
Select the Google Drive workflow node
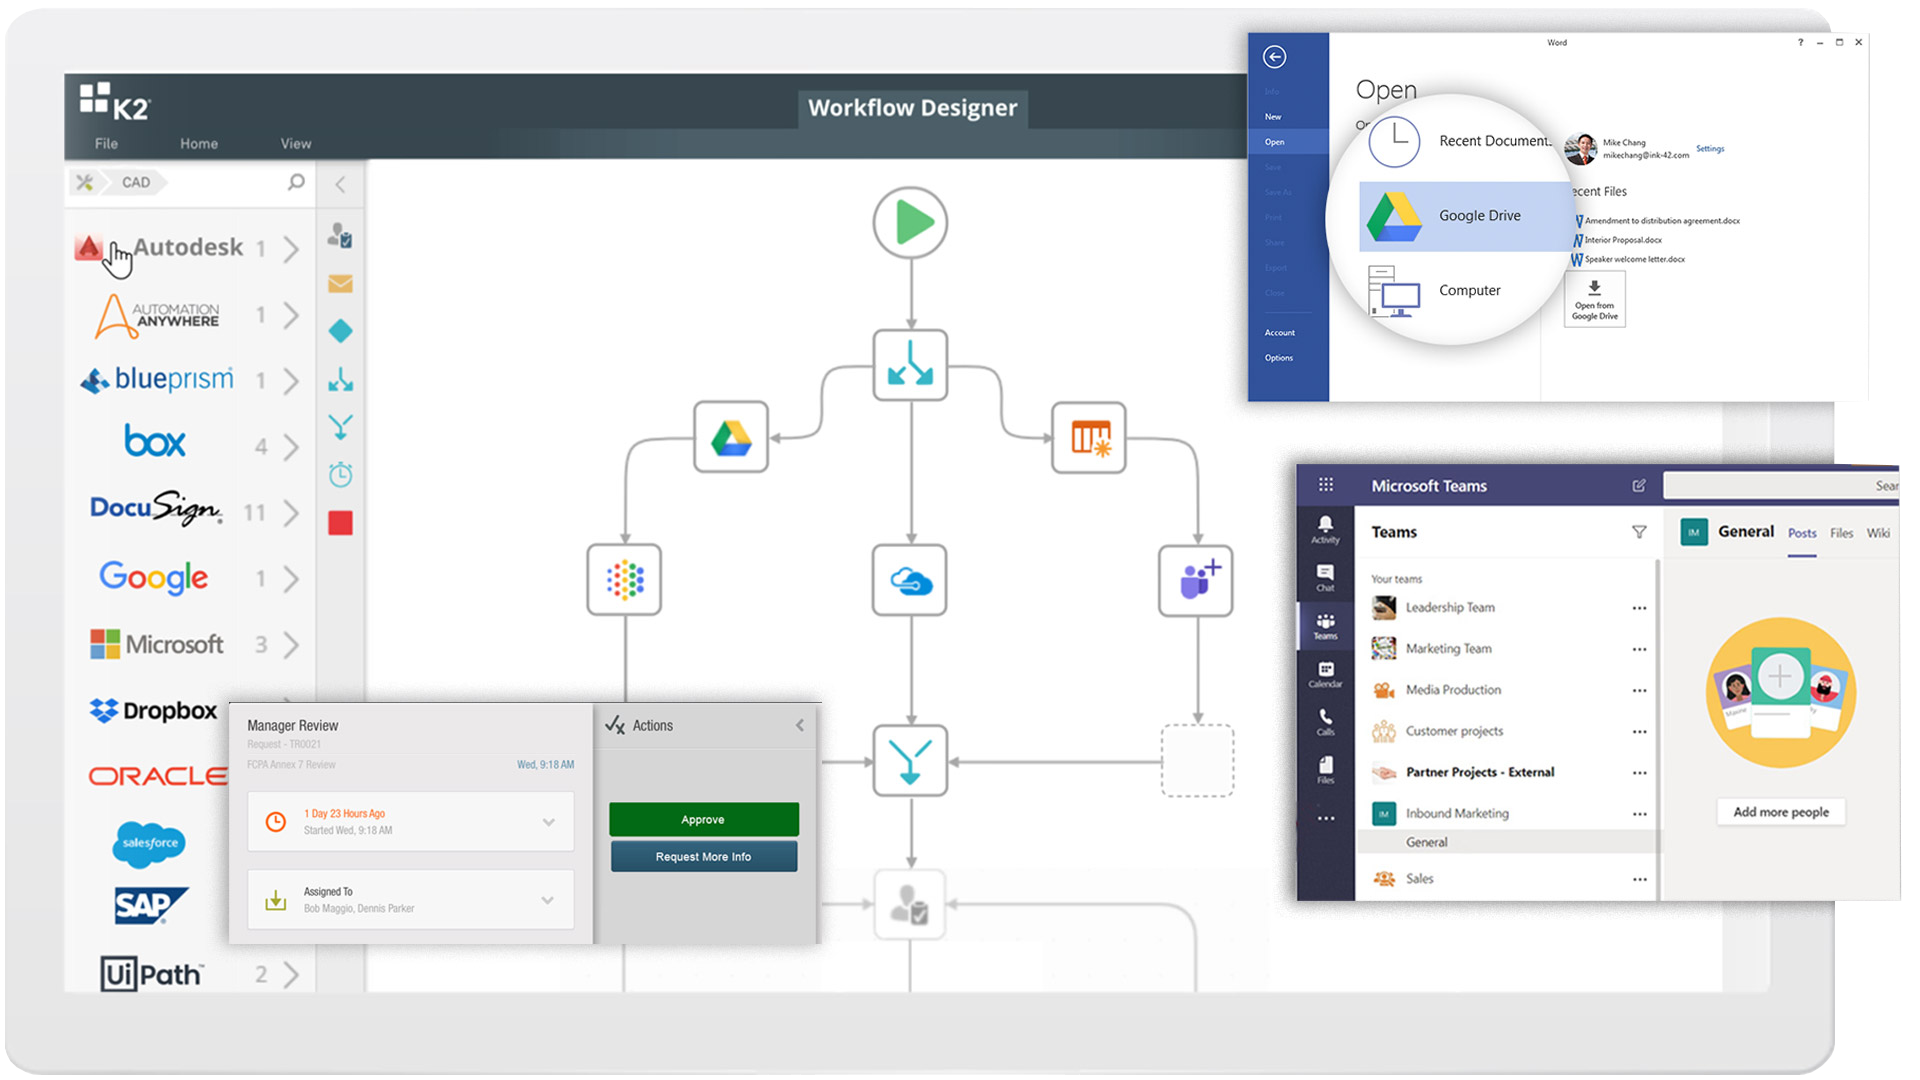tap(731, 438)
